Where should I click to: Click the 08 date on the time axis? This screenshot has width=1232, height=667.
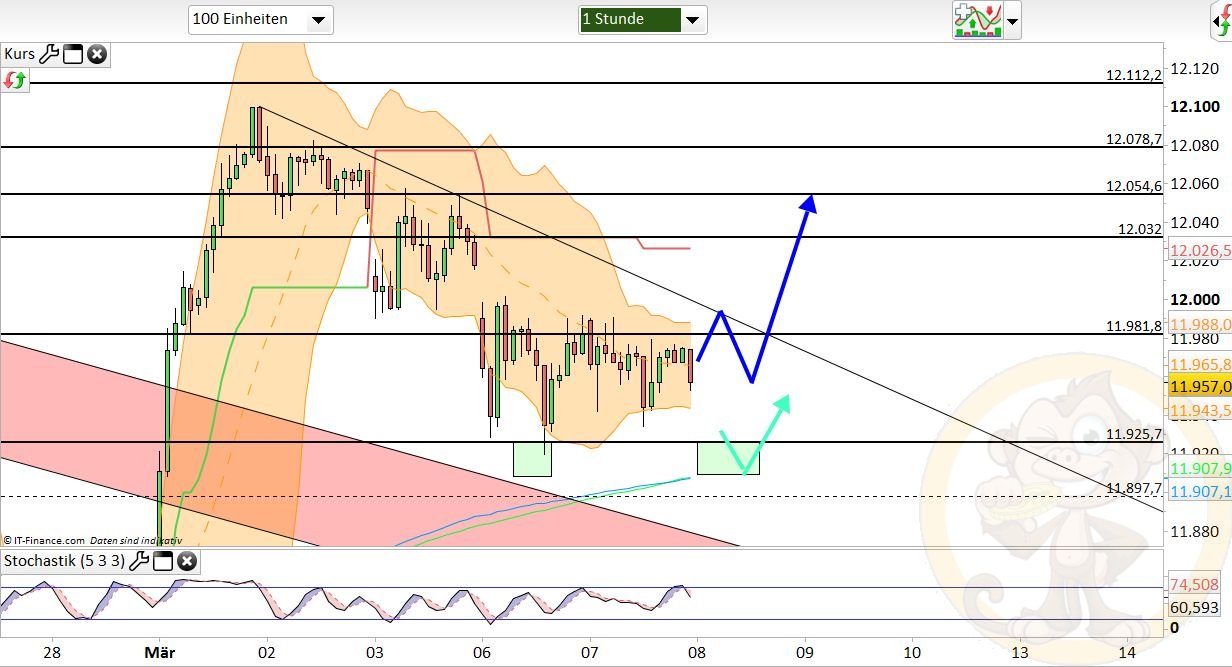(696, 652)
